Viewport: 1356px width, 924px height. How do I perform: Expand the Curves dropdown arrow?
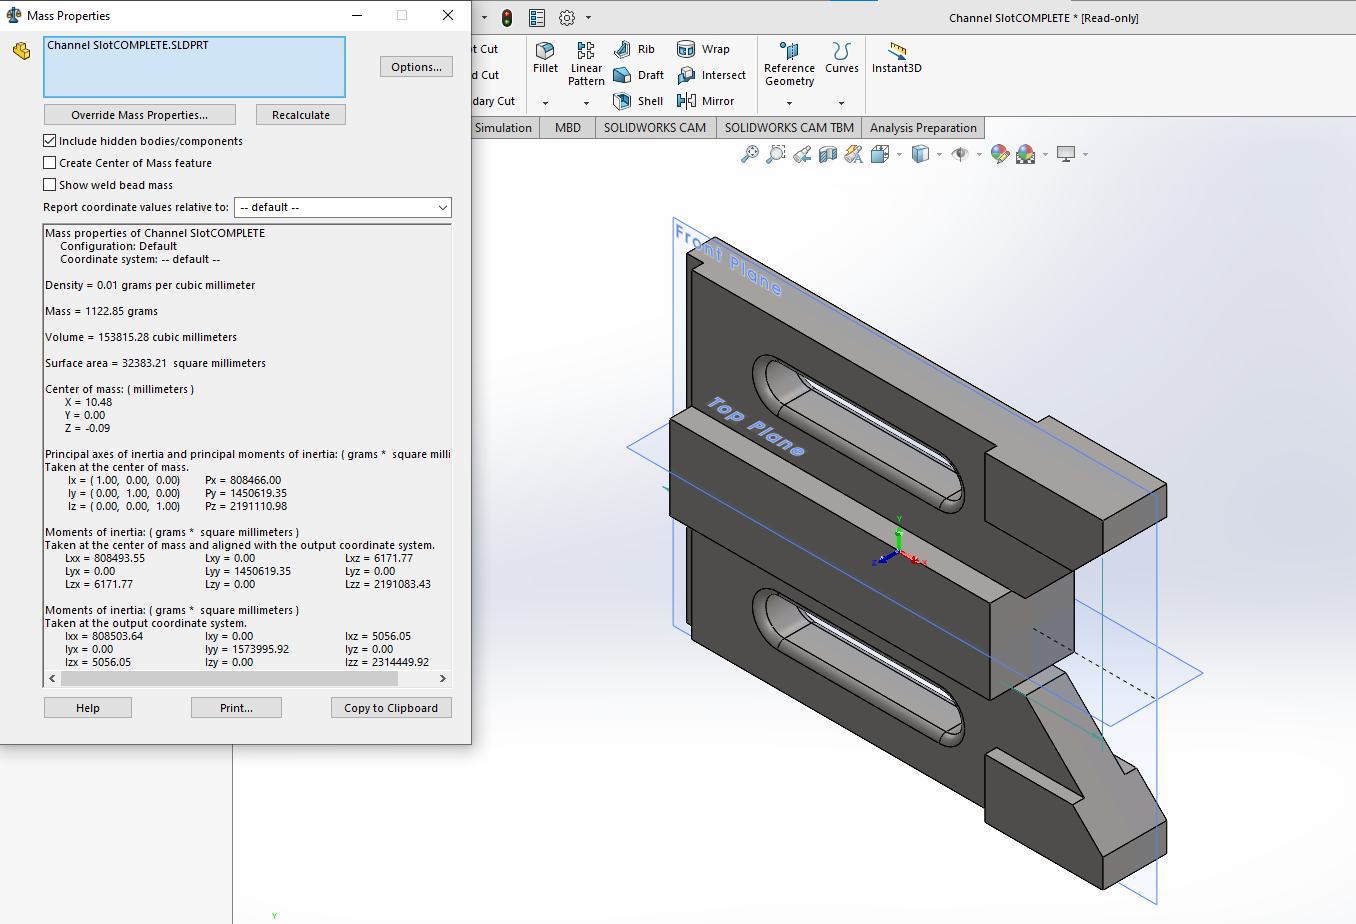[x=841, y=103]
